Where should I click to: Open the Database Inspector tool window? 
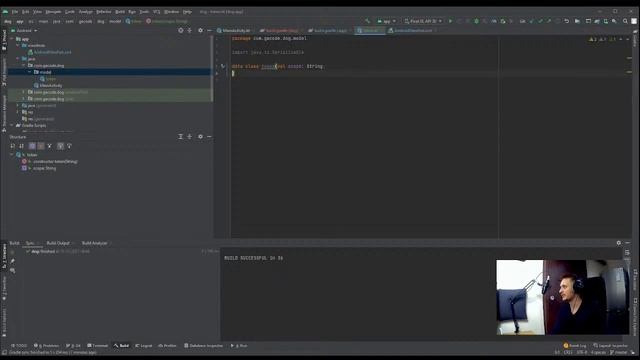203,346
